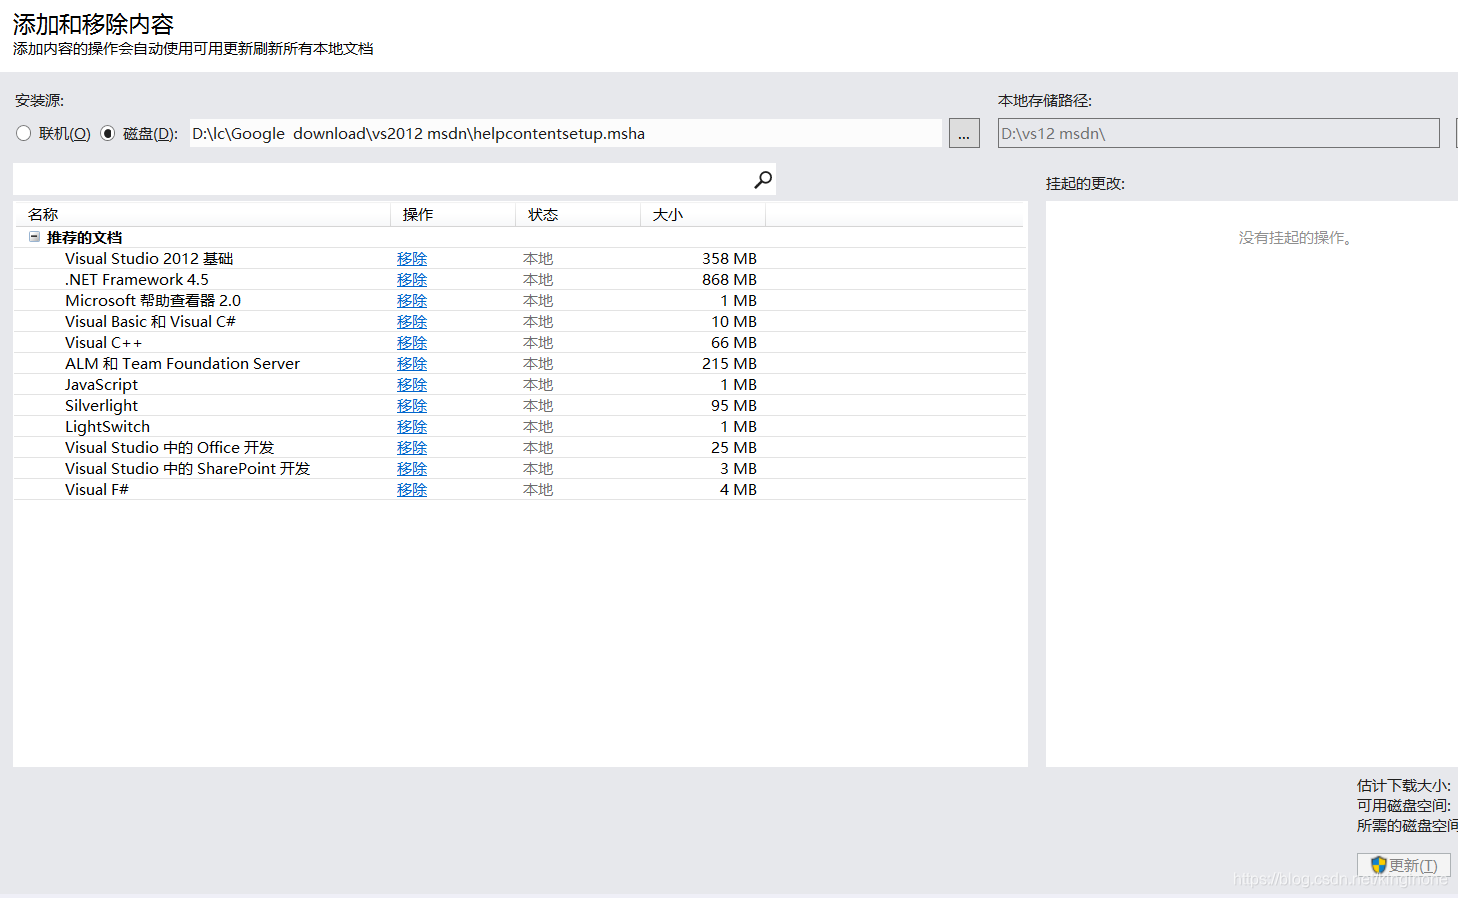
Task: Click 移除 for Visual F#
Action: 412,490
